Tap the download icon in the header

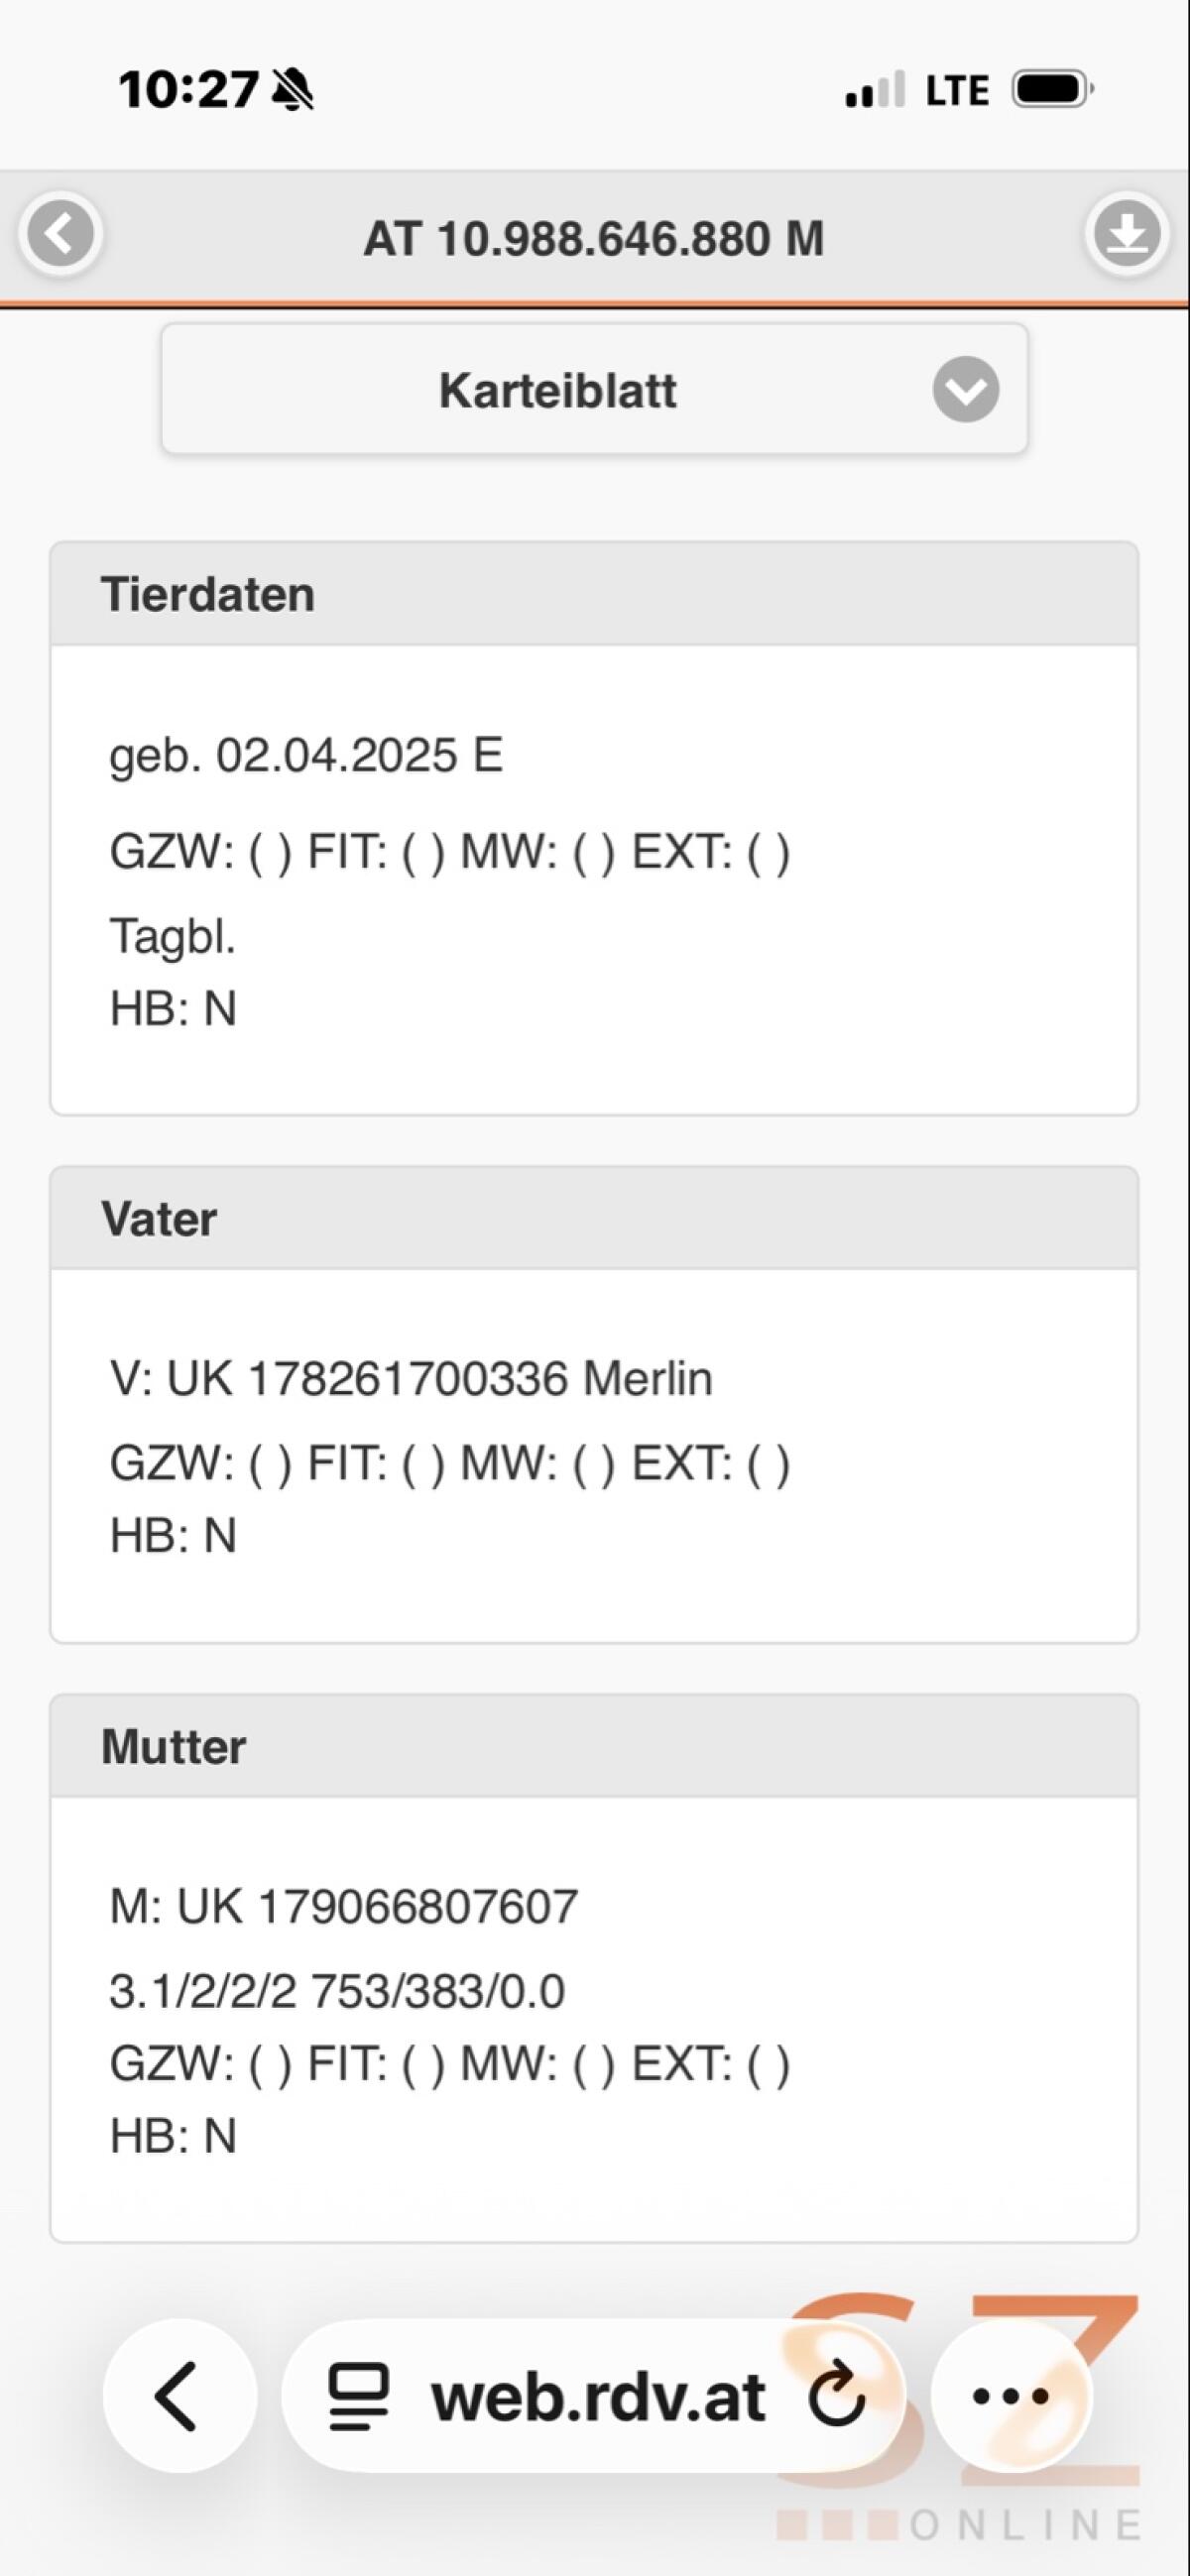point(1127,234)
